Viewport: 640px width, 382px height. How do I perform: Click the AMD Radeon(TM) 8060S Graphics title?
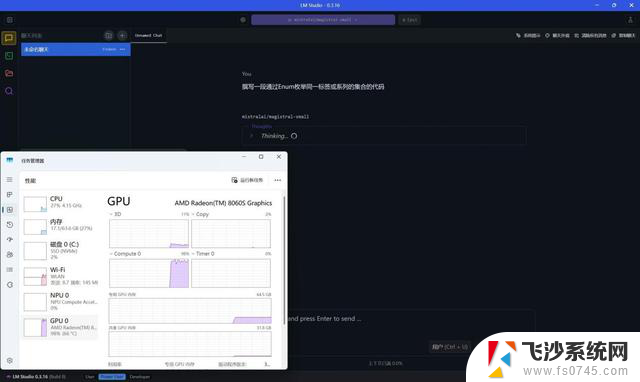[x=223, y=203]
